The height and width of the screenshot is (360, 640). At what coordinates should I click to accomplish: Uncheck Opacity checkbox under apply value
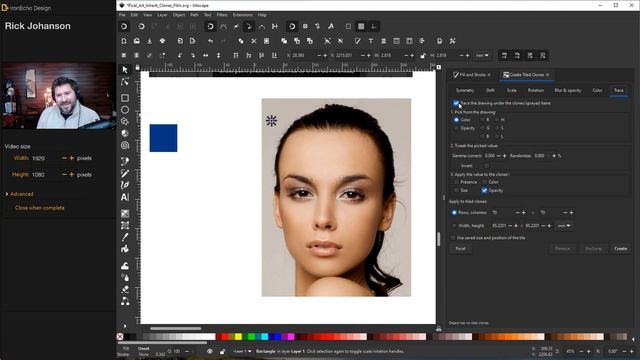coord(484,190)
